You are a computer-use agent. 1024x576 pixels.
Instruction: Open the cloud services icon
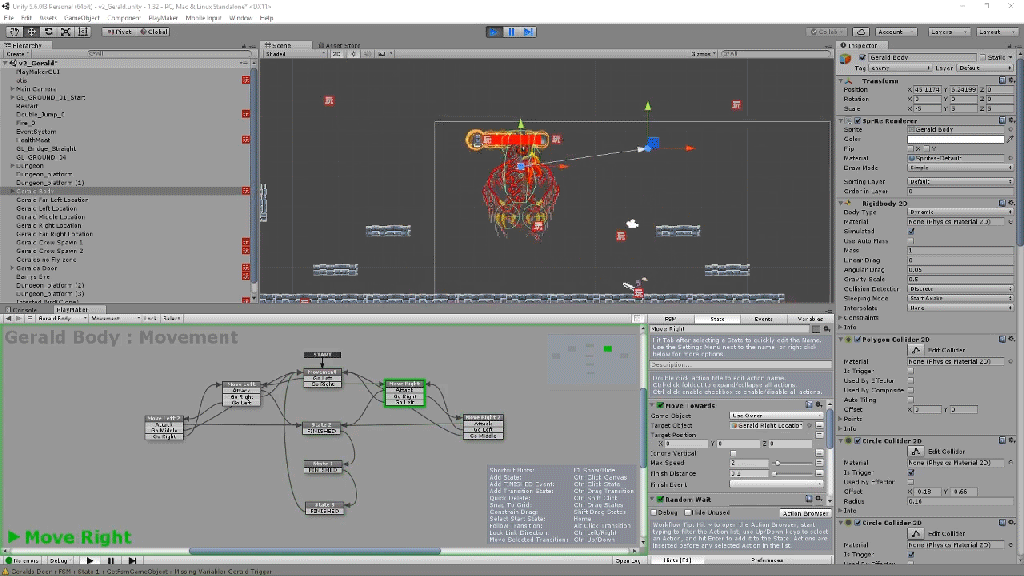click(861, 31)
